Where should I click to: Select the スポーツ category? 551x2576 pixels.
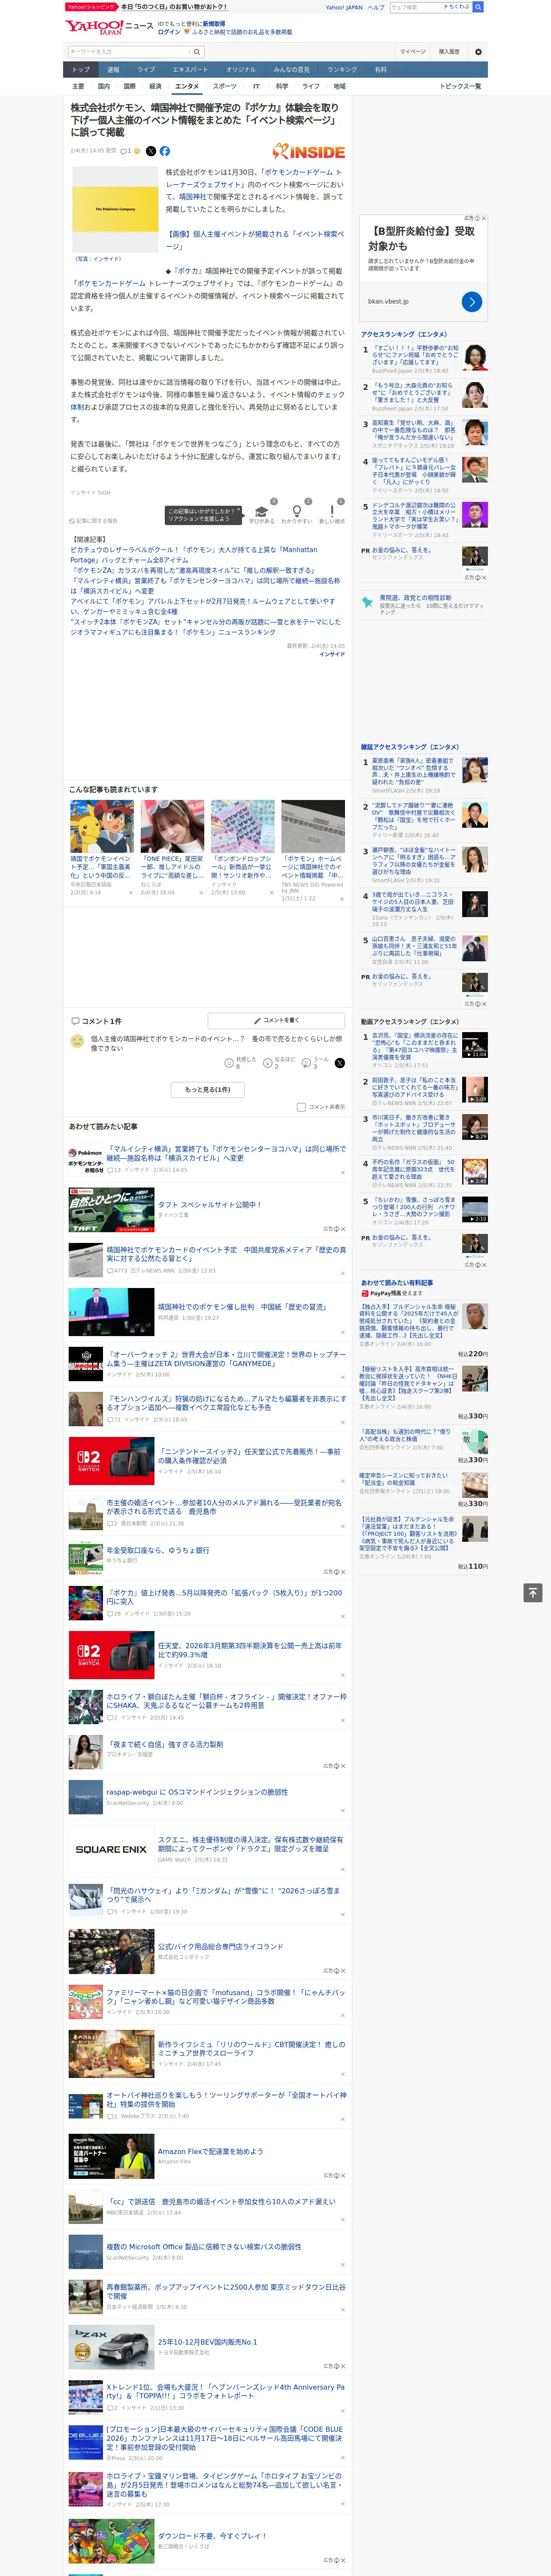[x=225, y=86]
